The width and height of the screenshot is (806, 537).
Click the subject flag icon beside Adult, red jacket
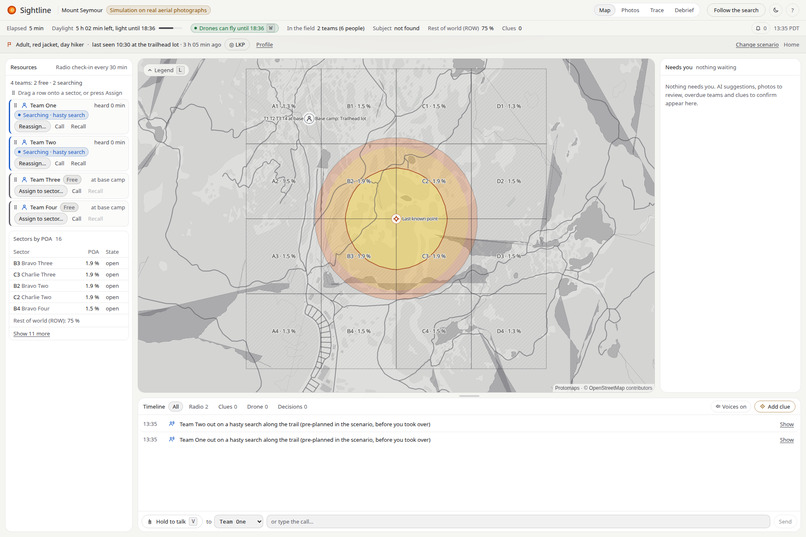click(x=9, y=45)
